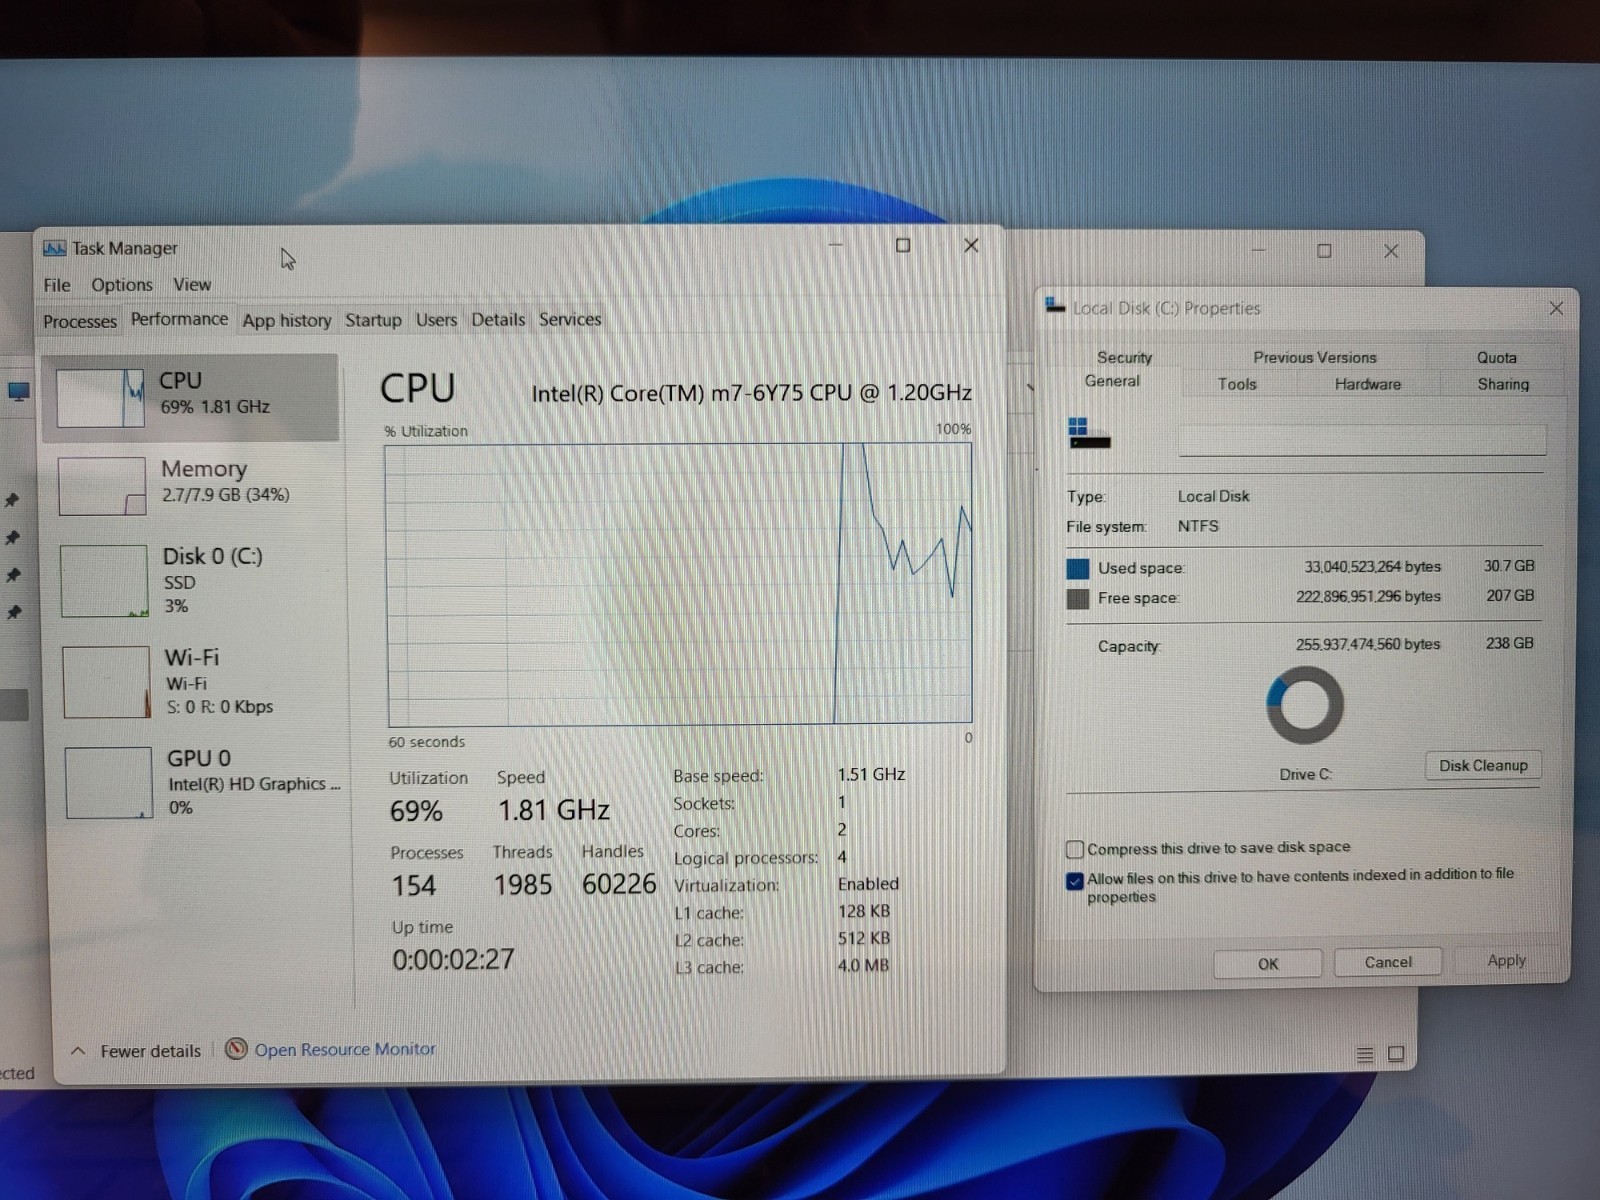
Task: Select Disk 0 (C:) in sidebar
Action: pyautogui.click(x=192, y=580)
